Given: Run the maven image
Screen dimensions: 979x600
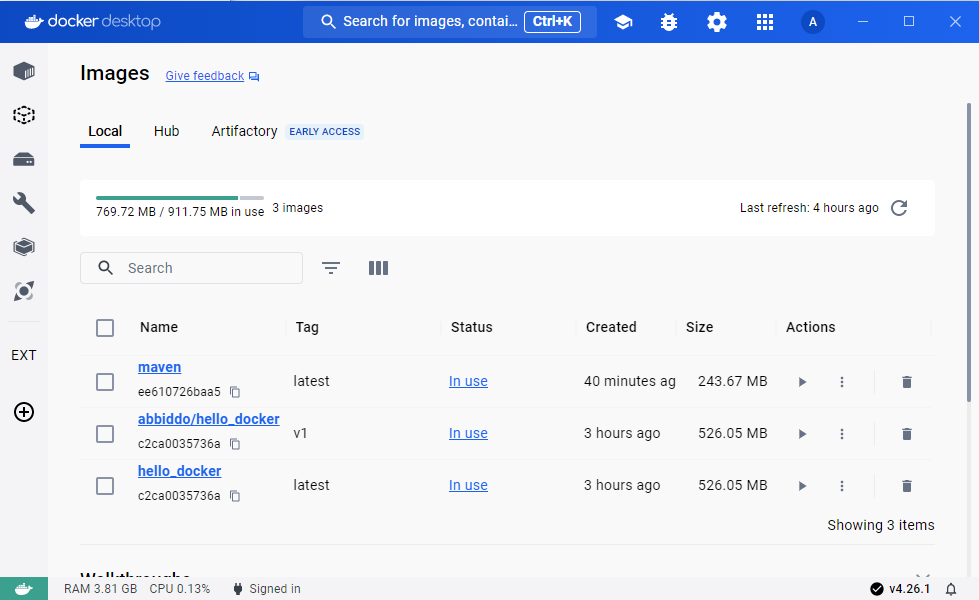Looking at the screenshot, I should tap(802, 382).
